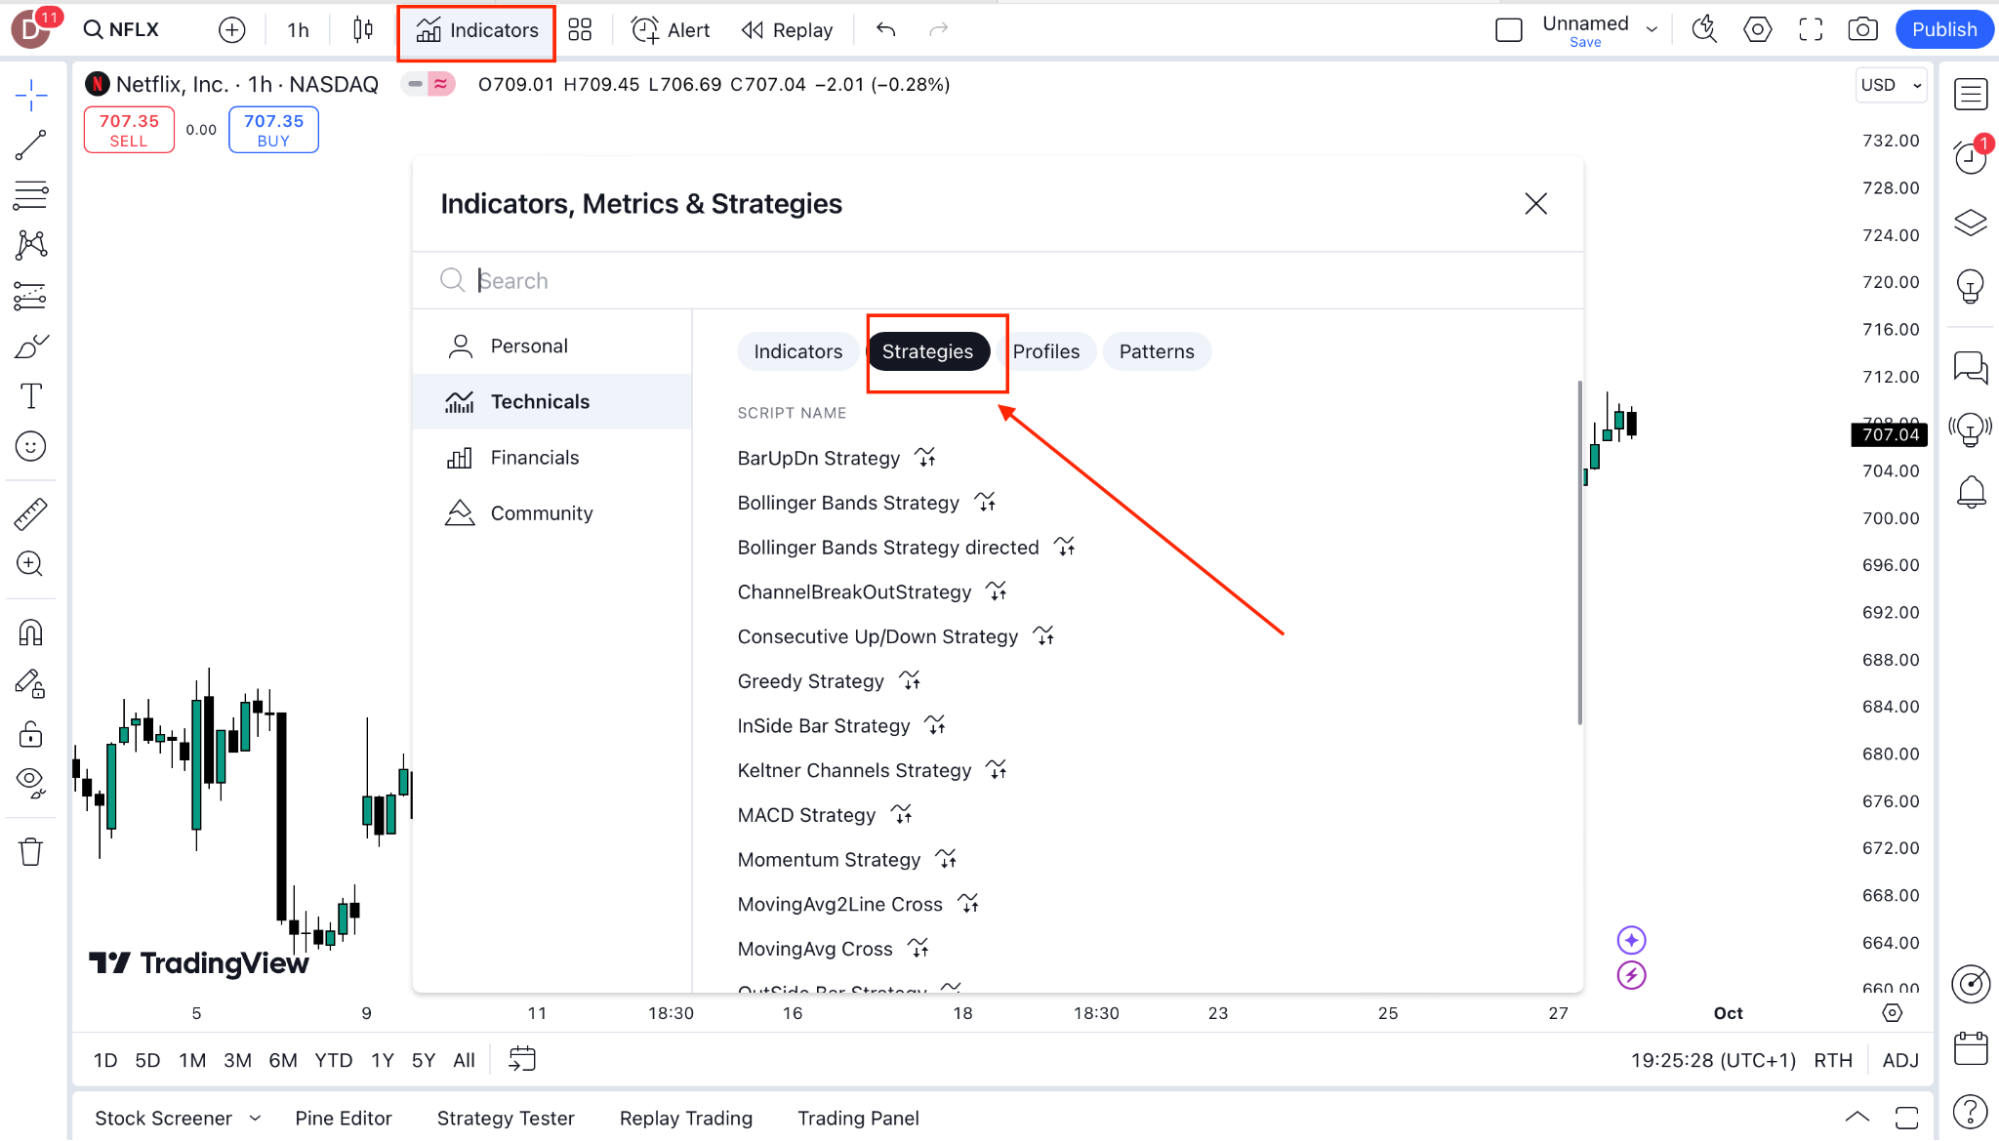
Task: Expand the Stock Screener dropdown chevron
Action: 255,1118
